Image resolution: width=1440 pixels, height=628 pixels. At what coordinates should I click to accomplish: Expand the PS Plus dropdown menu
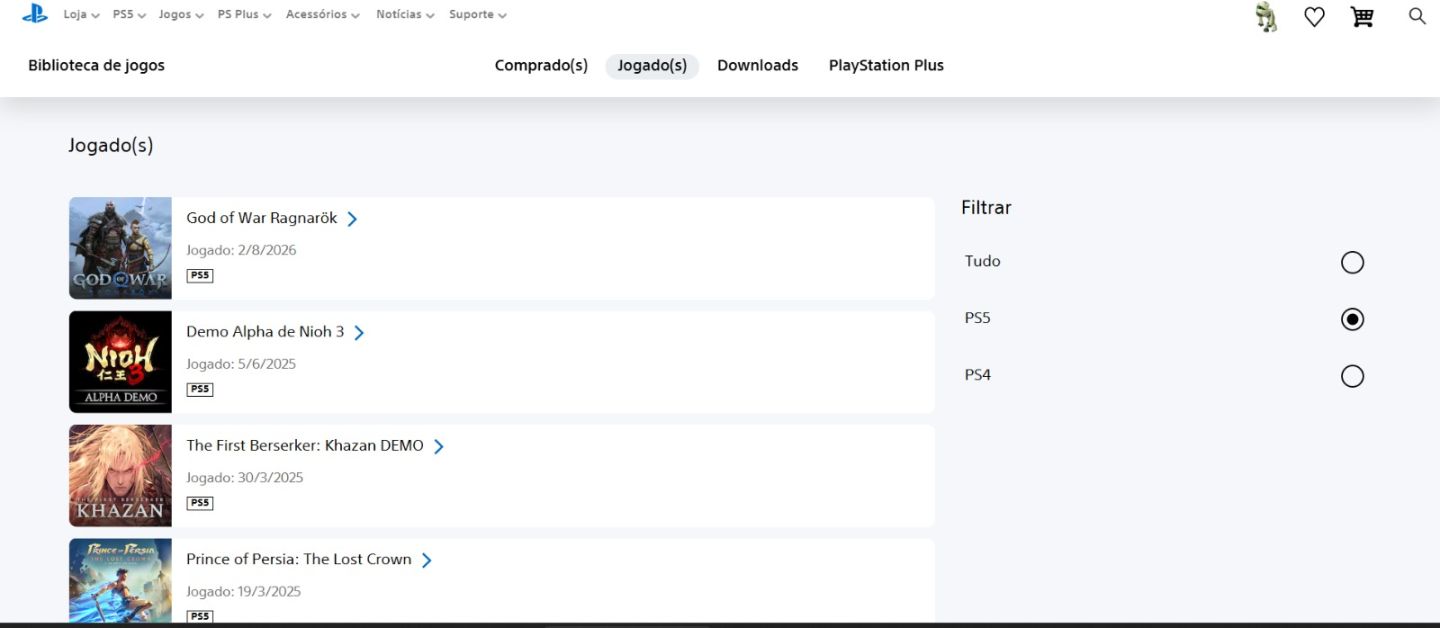point(245,15)
